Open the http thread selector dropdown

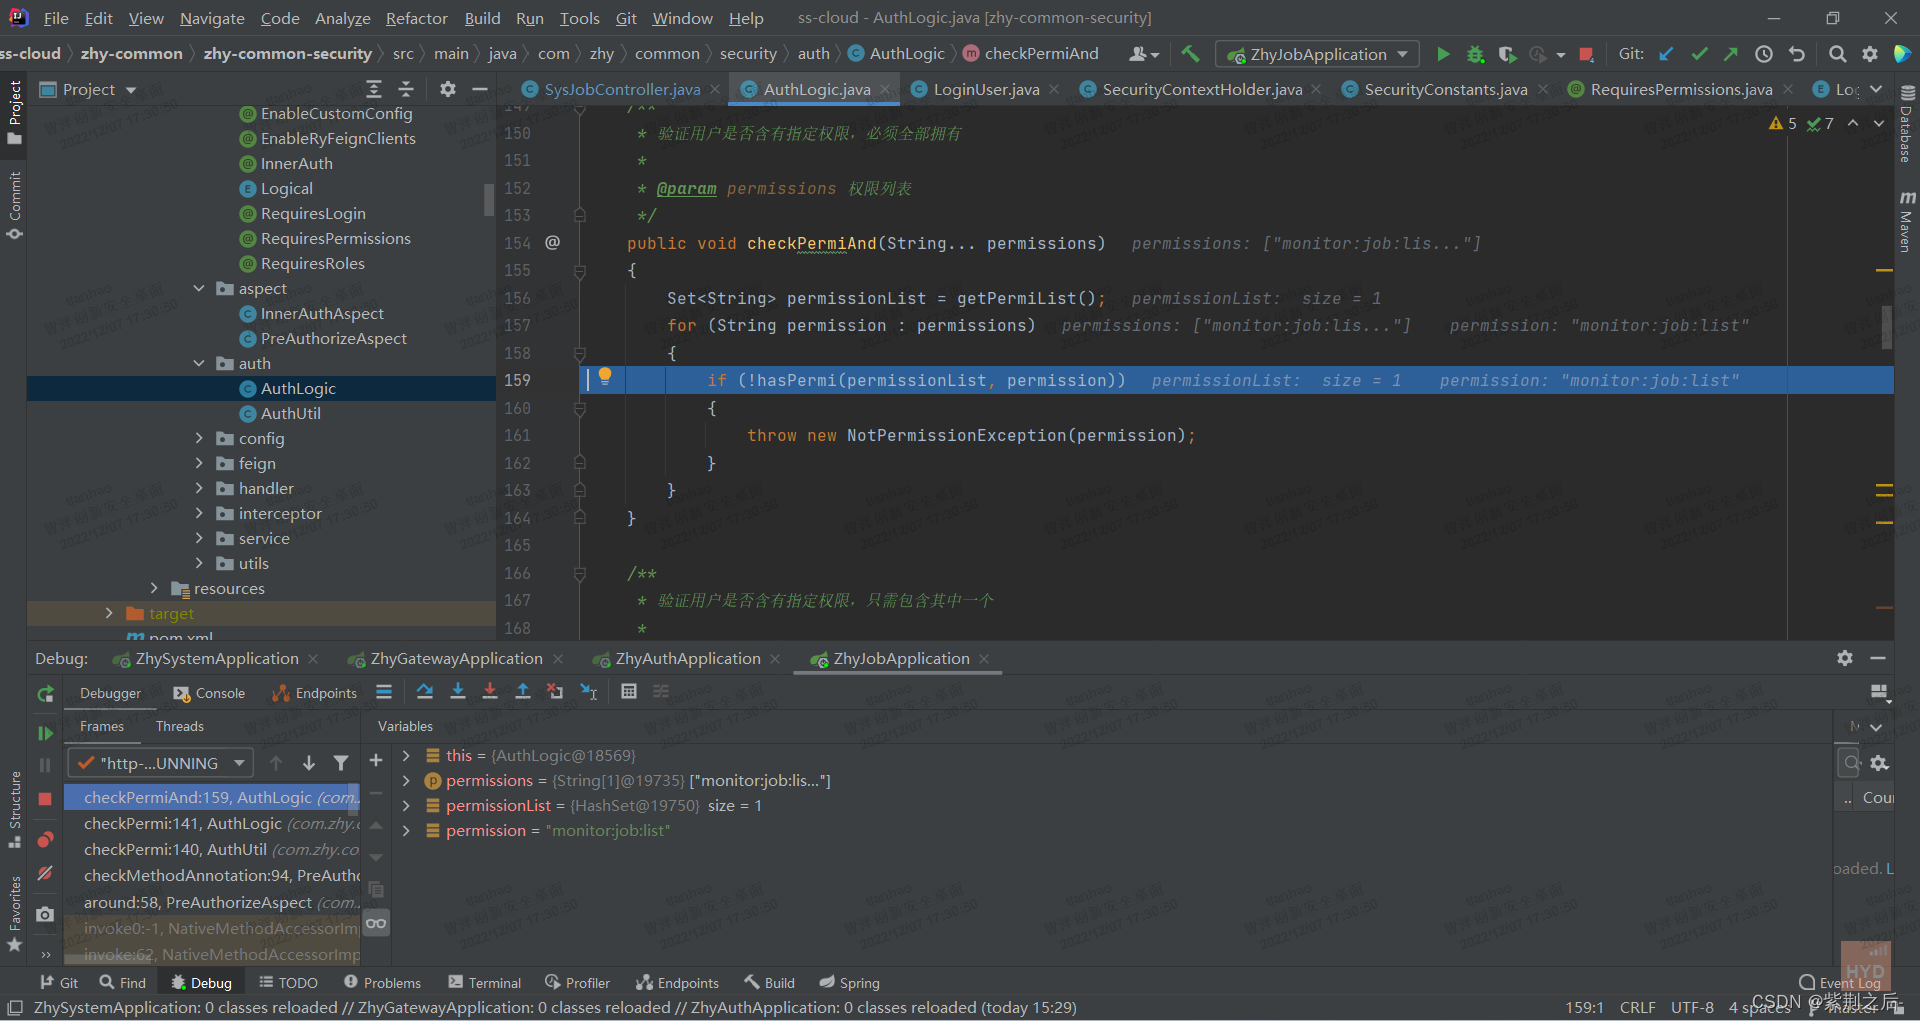(160, 763)
